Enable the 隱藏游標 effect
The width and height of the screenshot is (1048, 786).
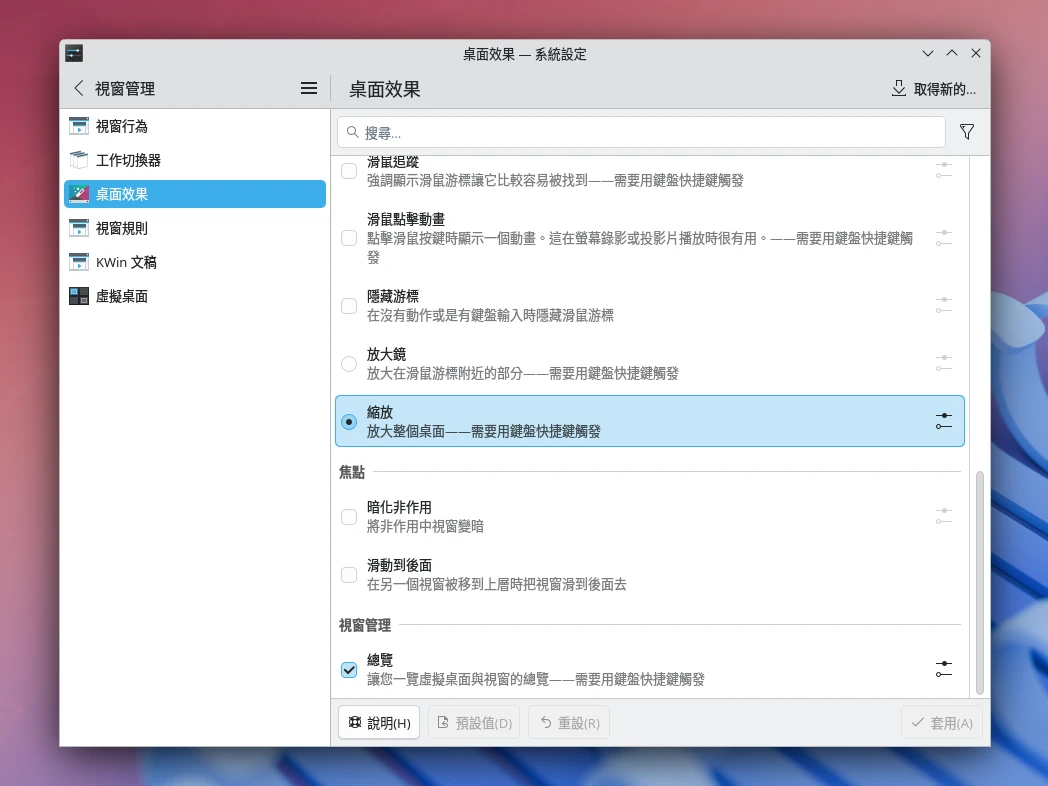pos(348,304)
